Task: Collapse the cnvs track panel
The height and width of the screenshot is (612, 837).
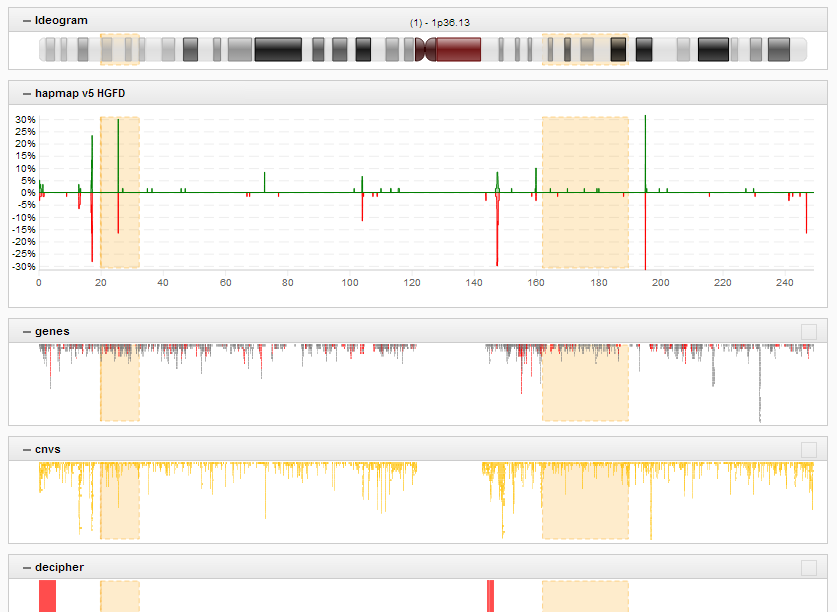Action: tap(27, 449)
